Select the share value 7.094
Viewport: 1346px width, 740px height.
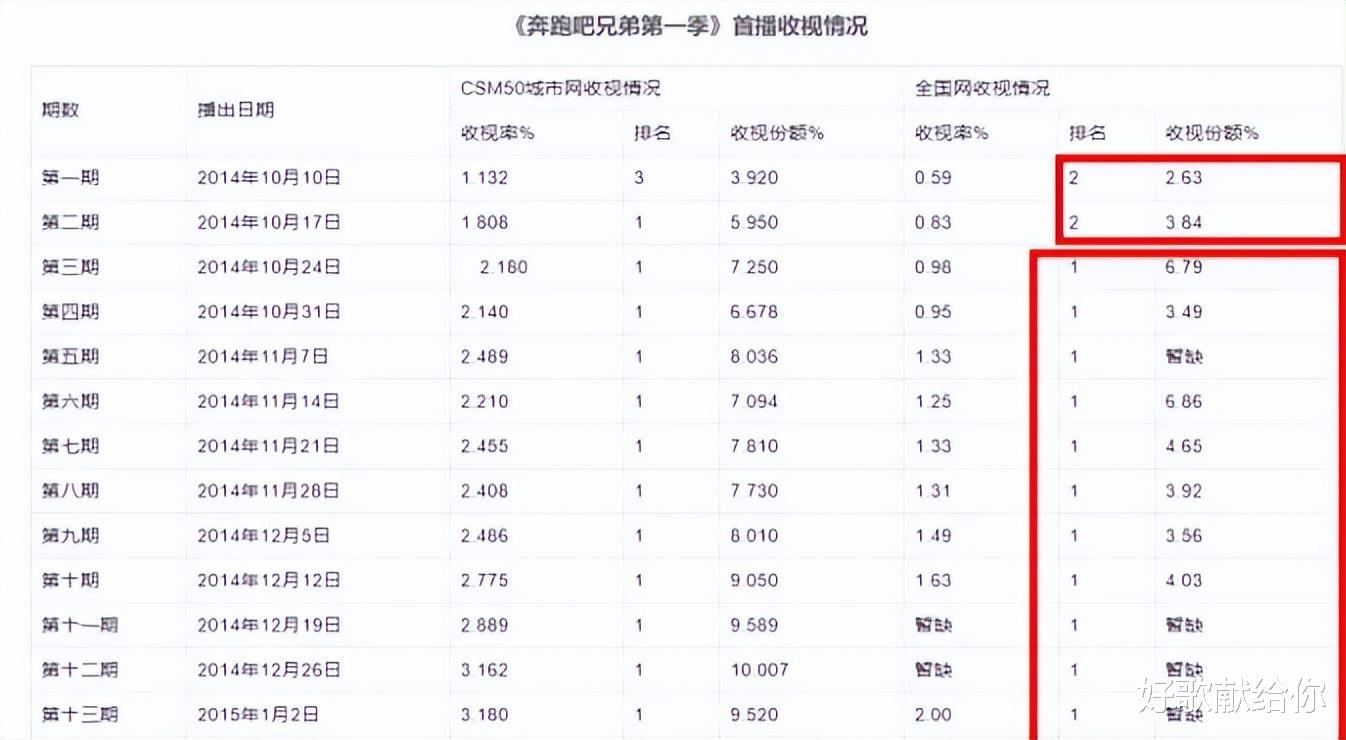point(754,402)
